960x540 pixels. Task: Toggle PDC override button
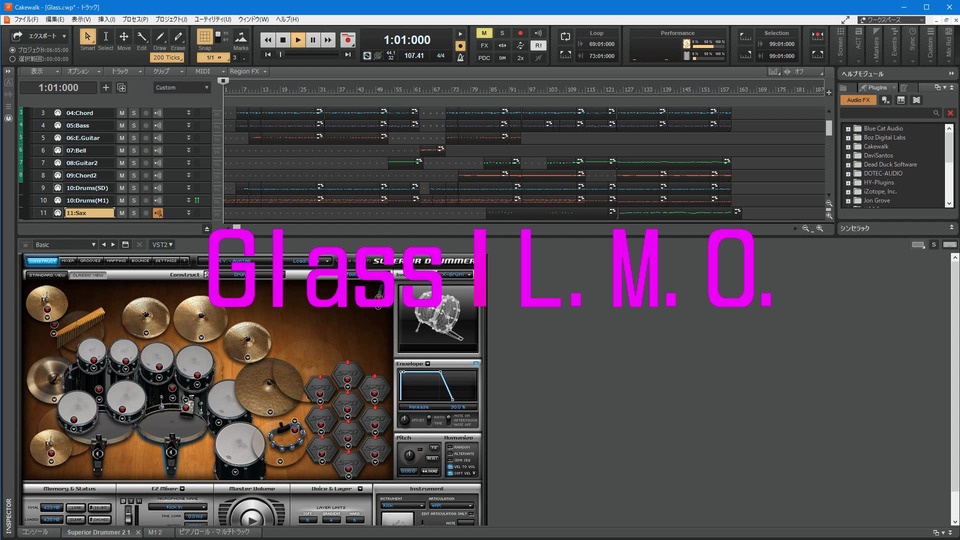click(x=484, y=58)
